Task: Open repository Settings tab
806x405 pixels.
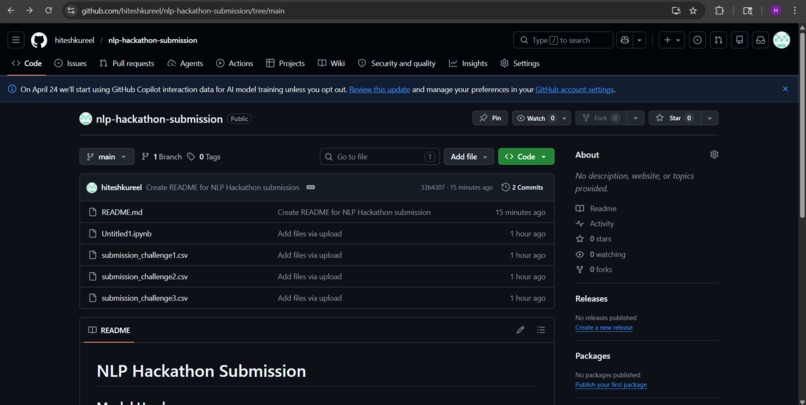Action: (520, 63)
